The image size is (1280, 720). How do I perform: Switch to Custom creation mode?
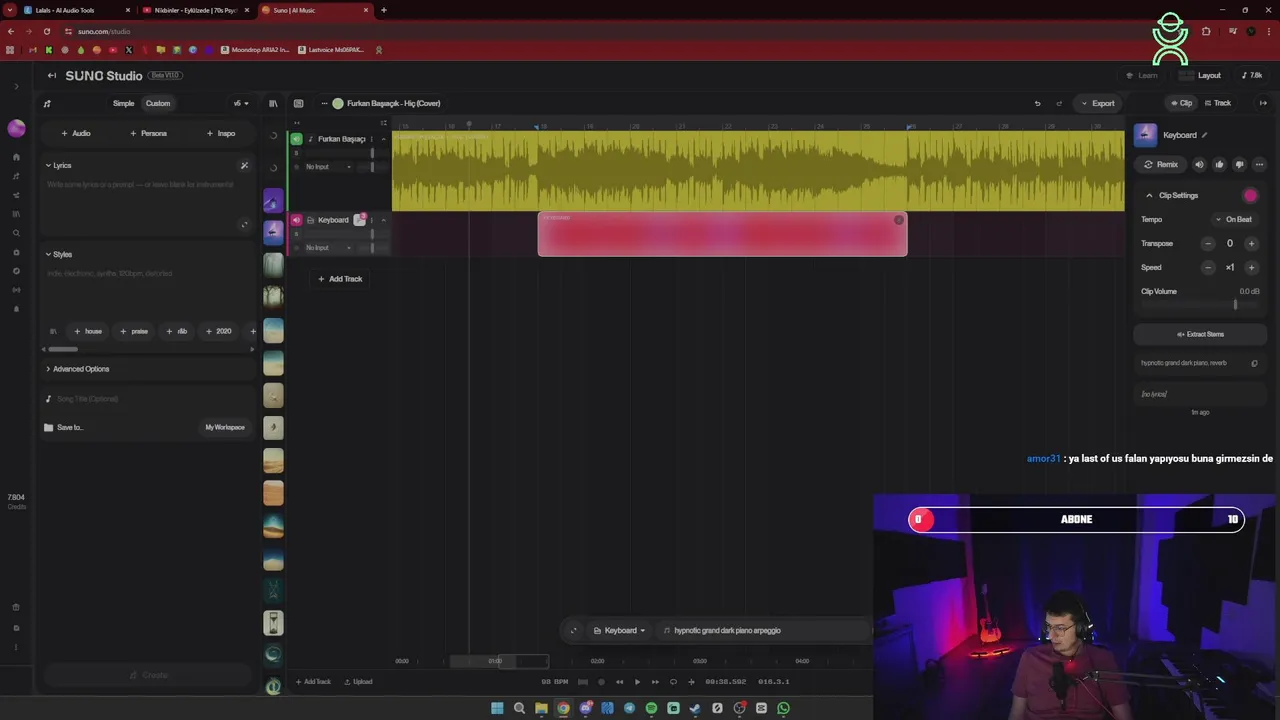[x=158, y=103]
